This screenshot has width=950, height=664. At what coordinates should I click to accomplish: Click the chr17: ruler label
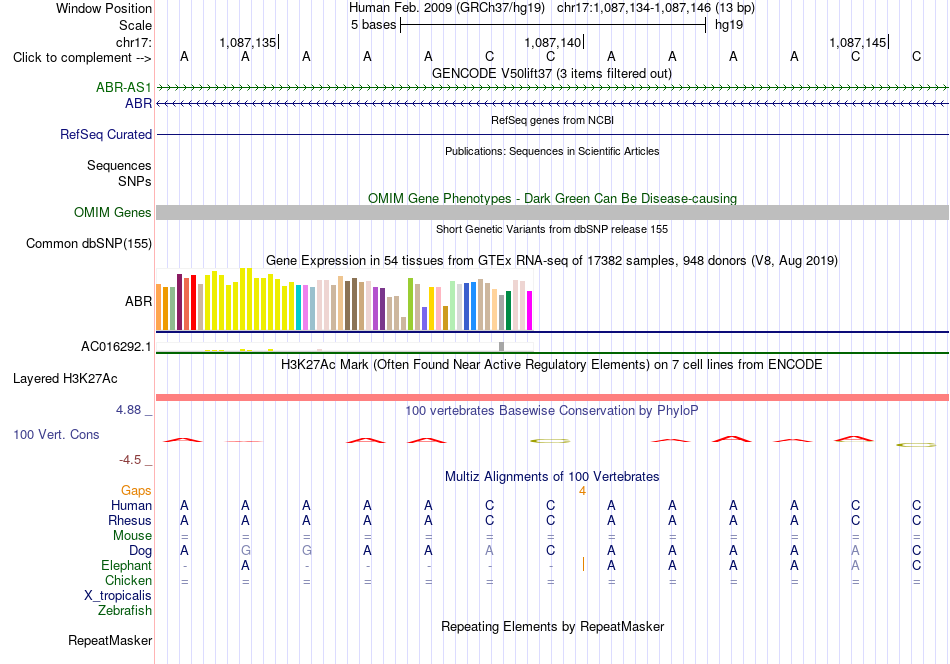click(134, 42)
